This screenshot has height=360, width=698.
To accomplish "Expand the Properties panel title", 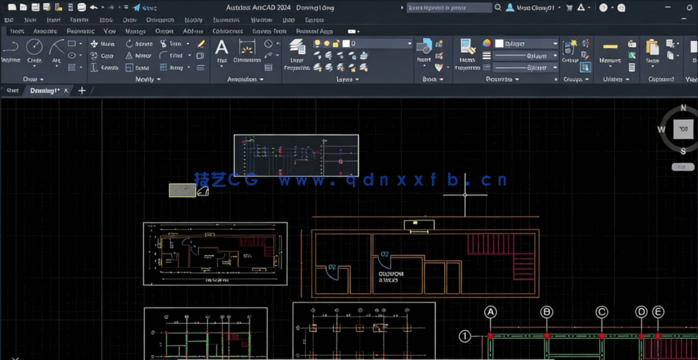I will (x=502, y=79).
